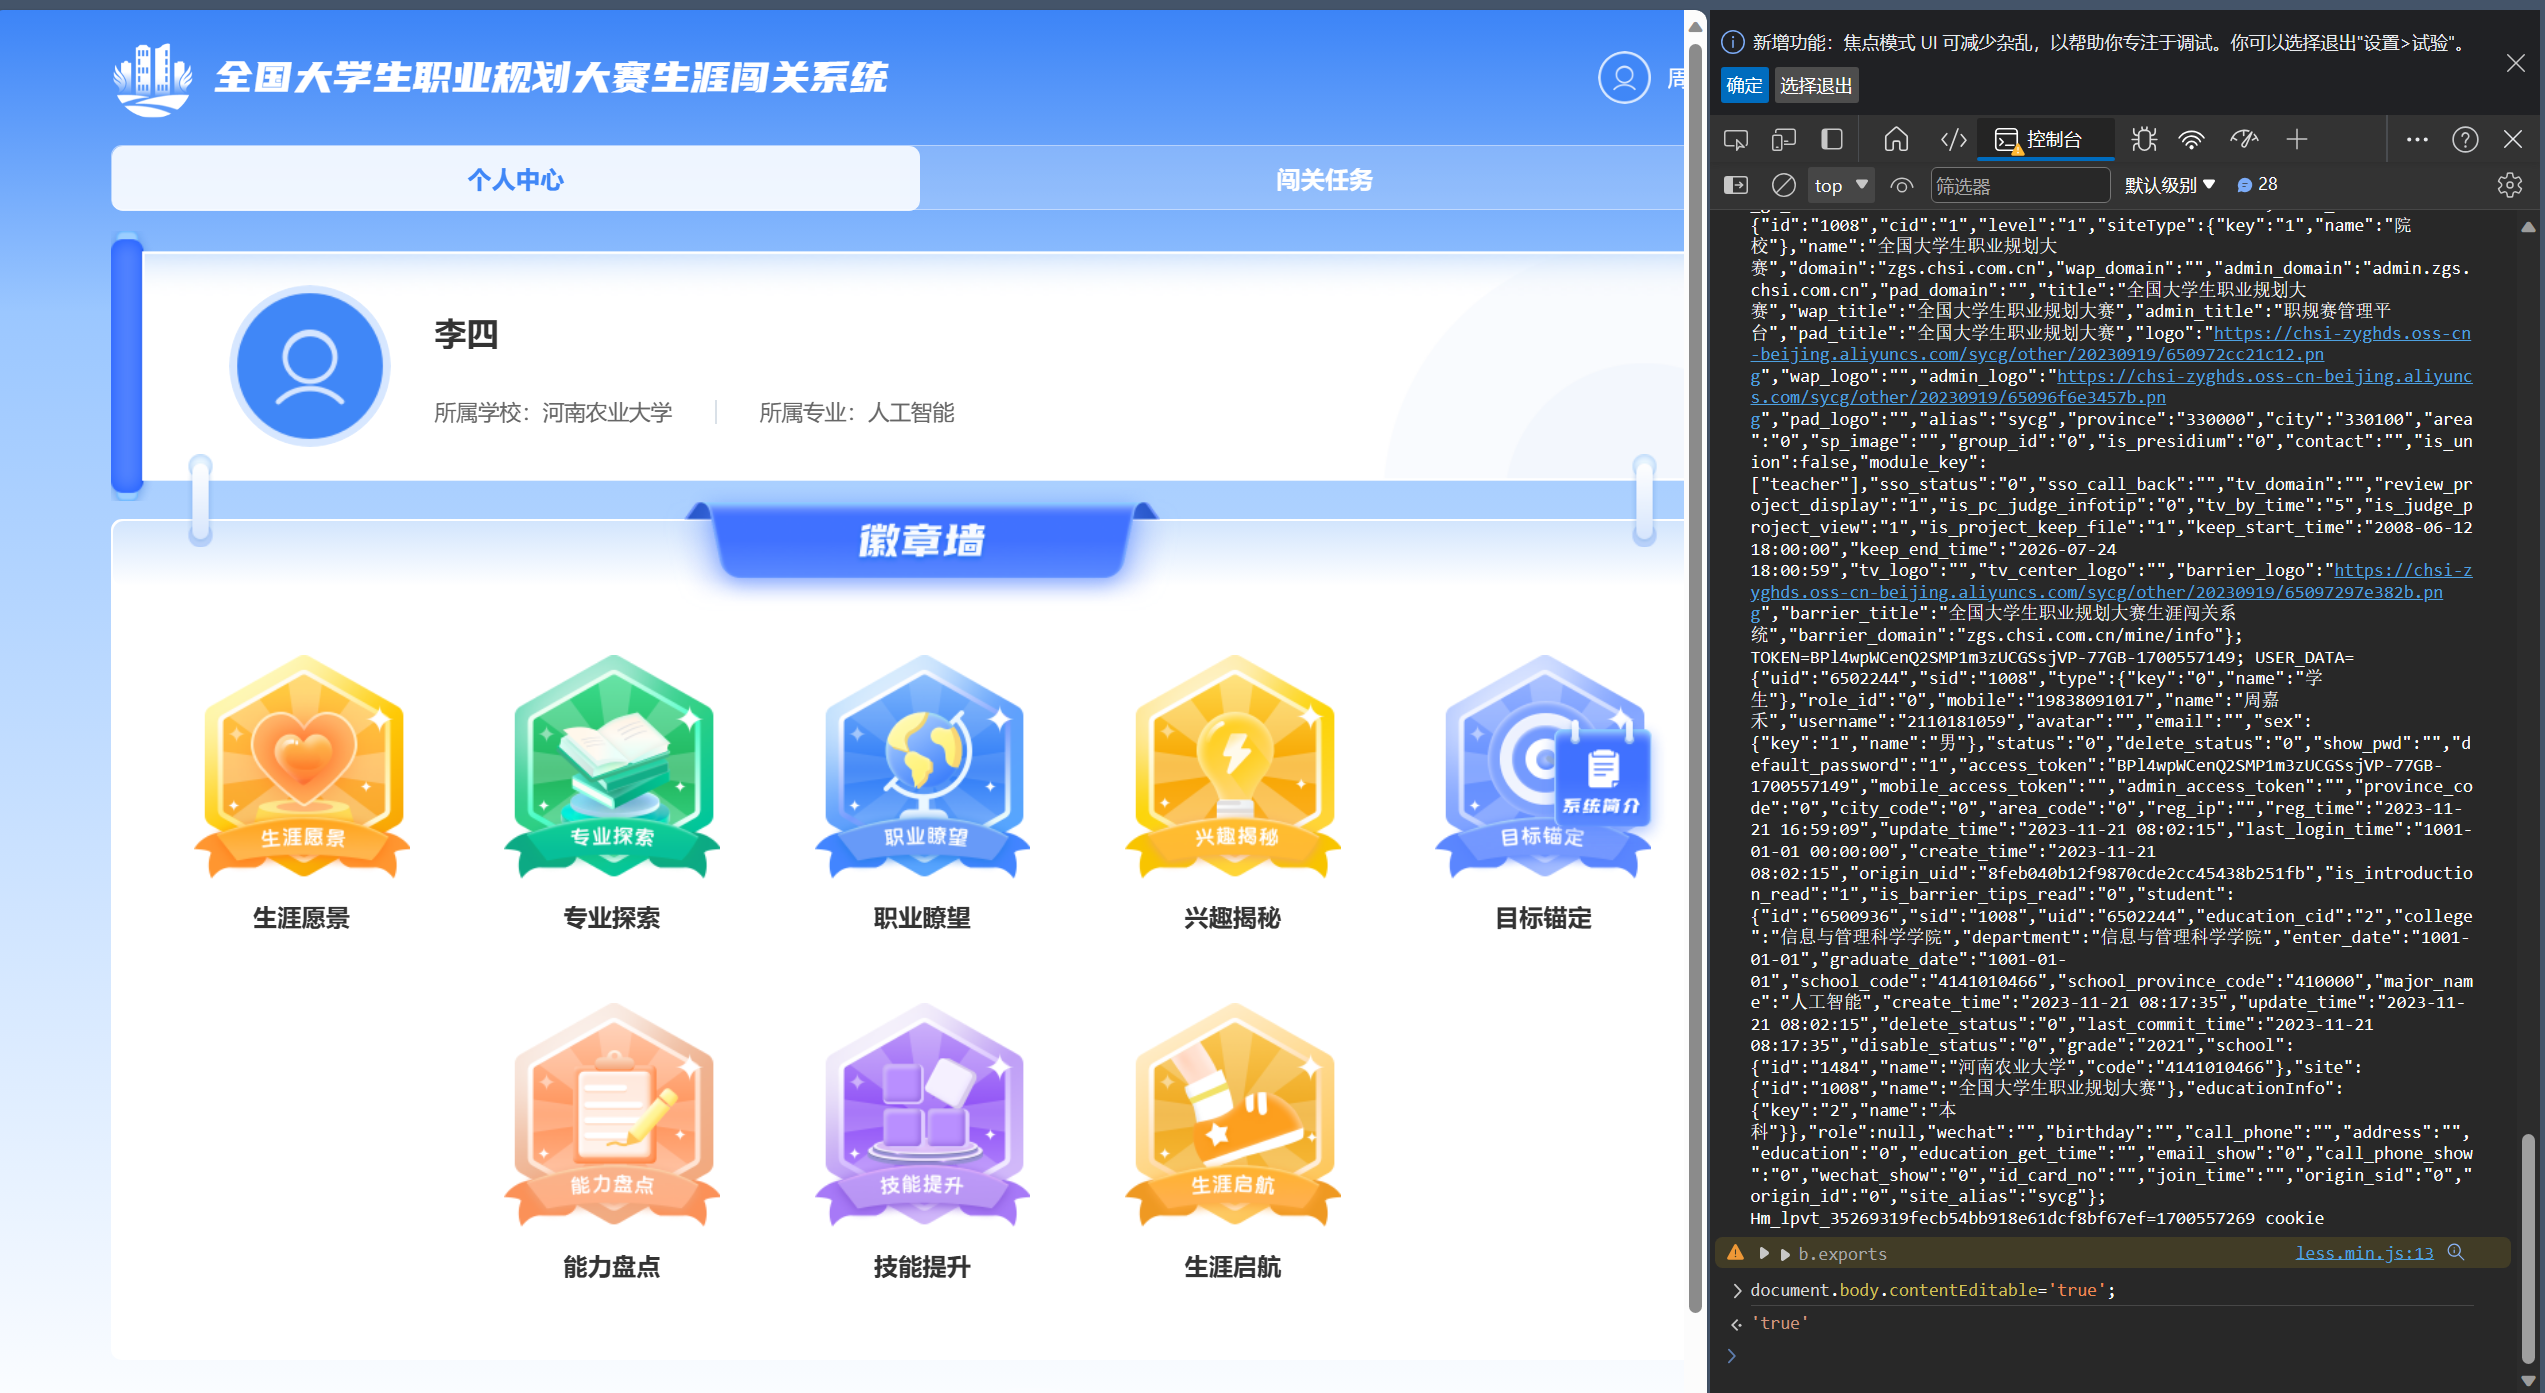Open console settings gear icon

[2509, 185]
